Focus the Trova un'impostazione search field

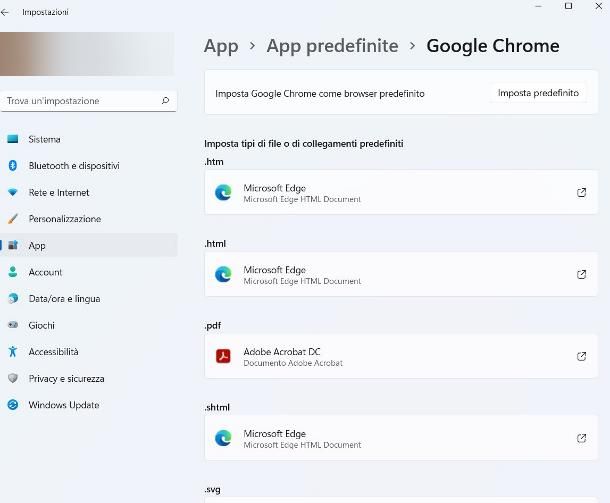tap(89, 101)
